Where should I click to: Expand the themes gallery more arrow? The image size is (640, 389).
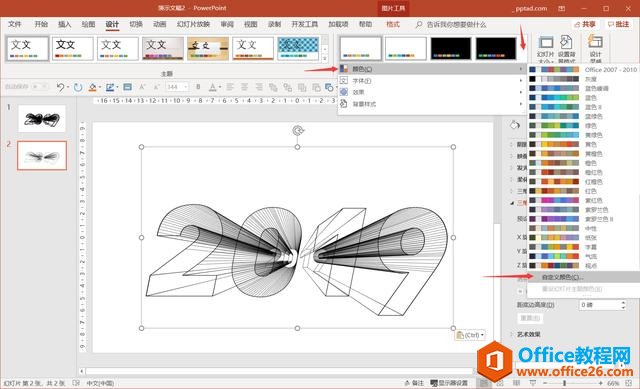click(325, 59)
